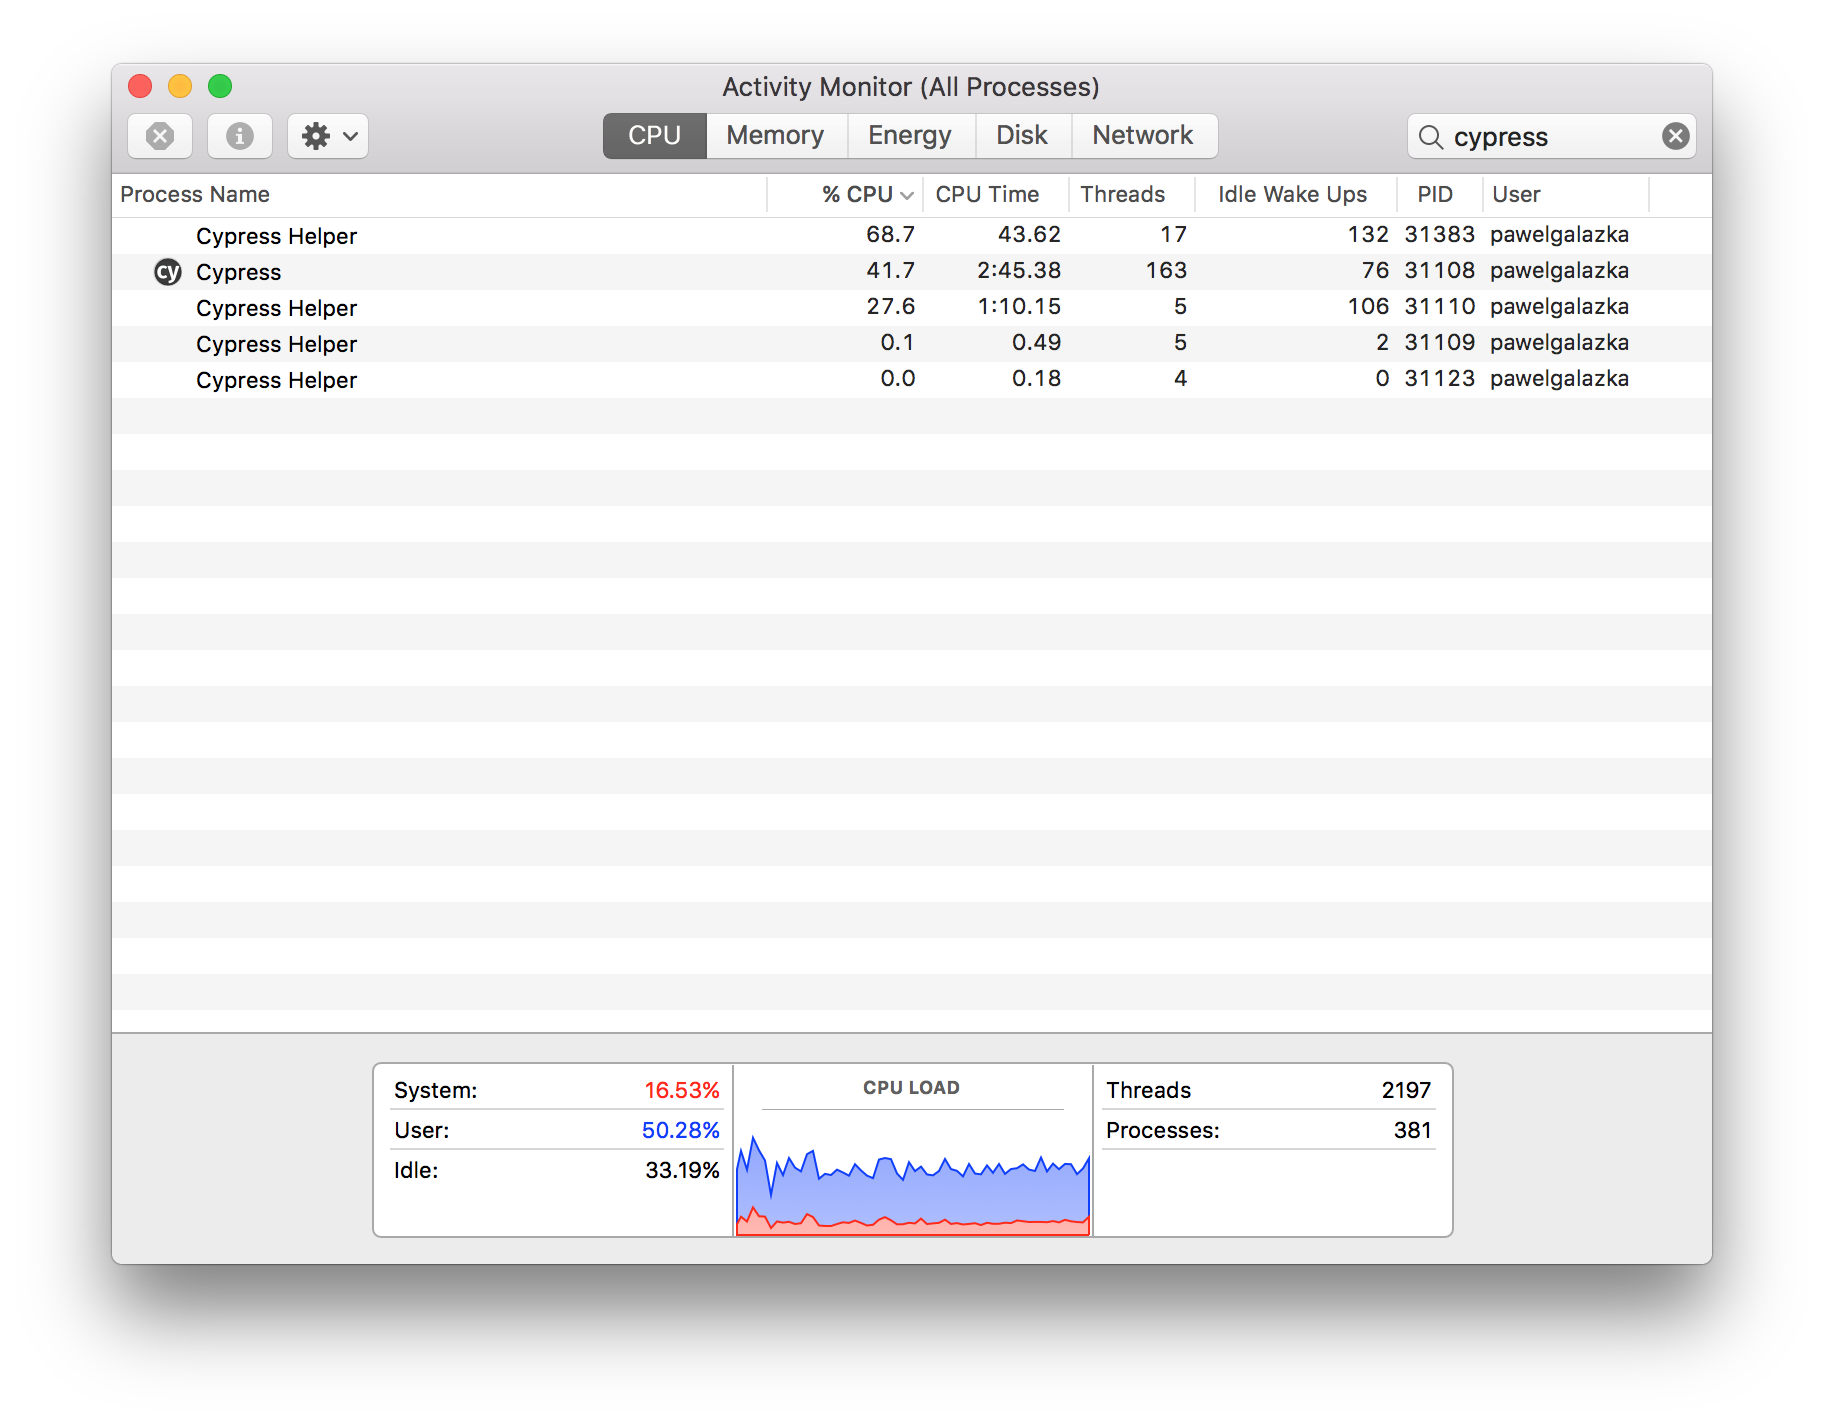Image resolution: width=1824 pixels, height=1424 pixels.
Task: Click the 0.18 CPU Time value
Action: coord(1036,379)
